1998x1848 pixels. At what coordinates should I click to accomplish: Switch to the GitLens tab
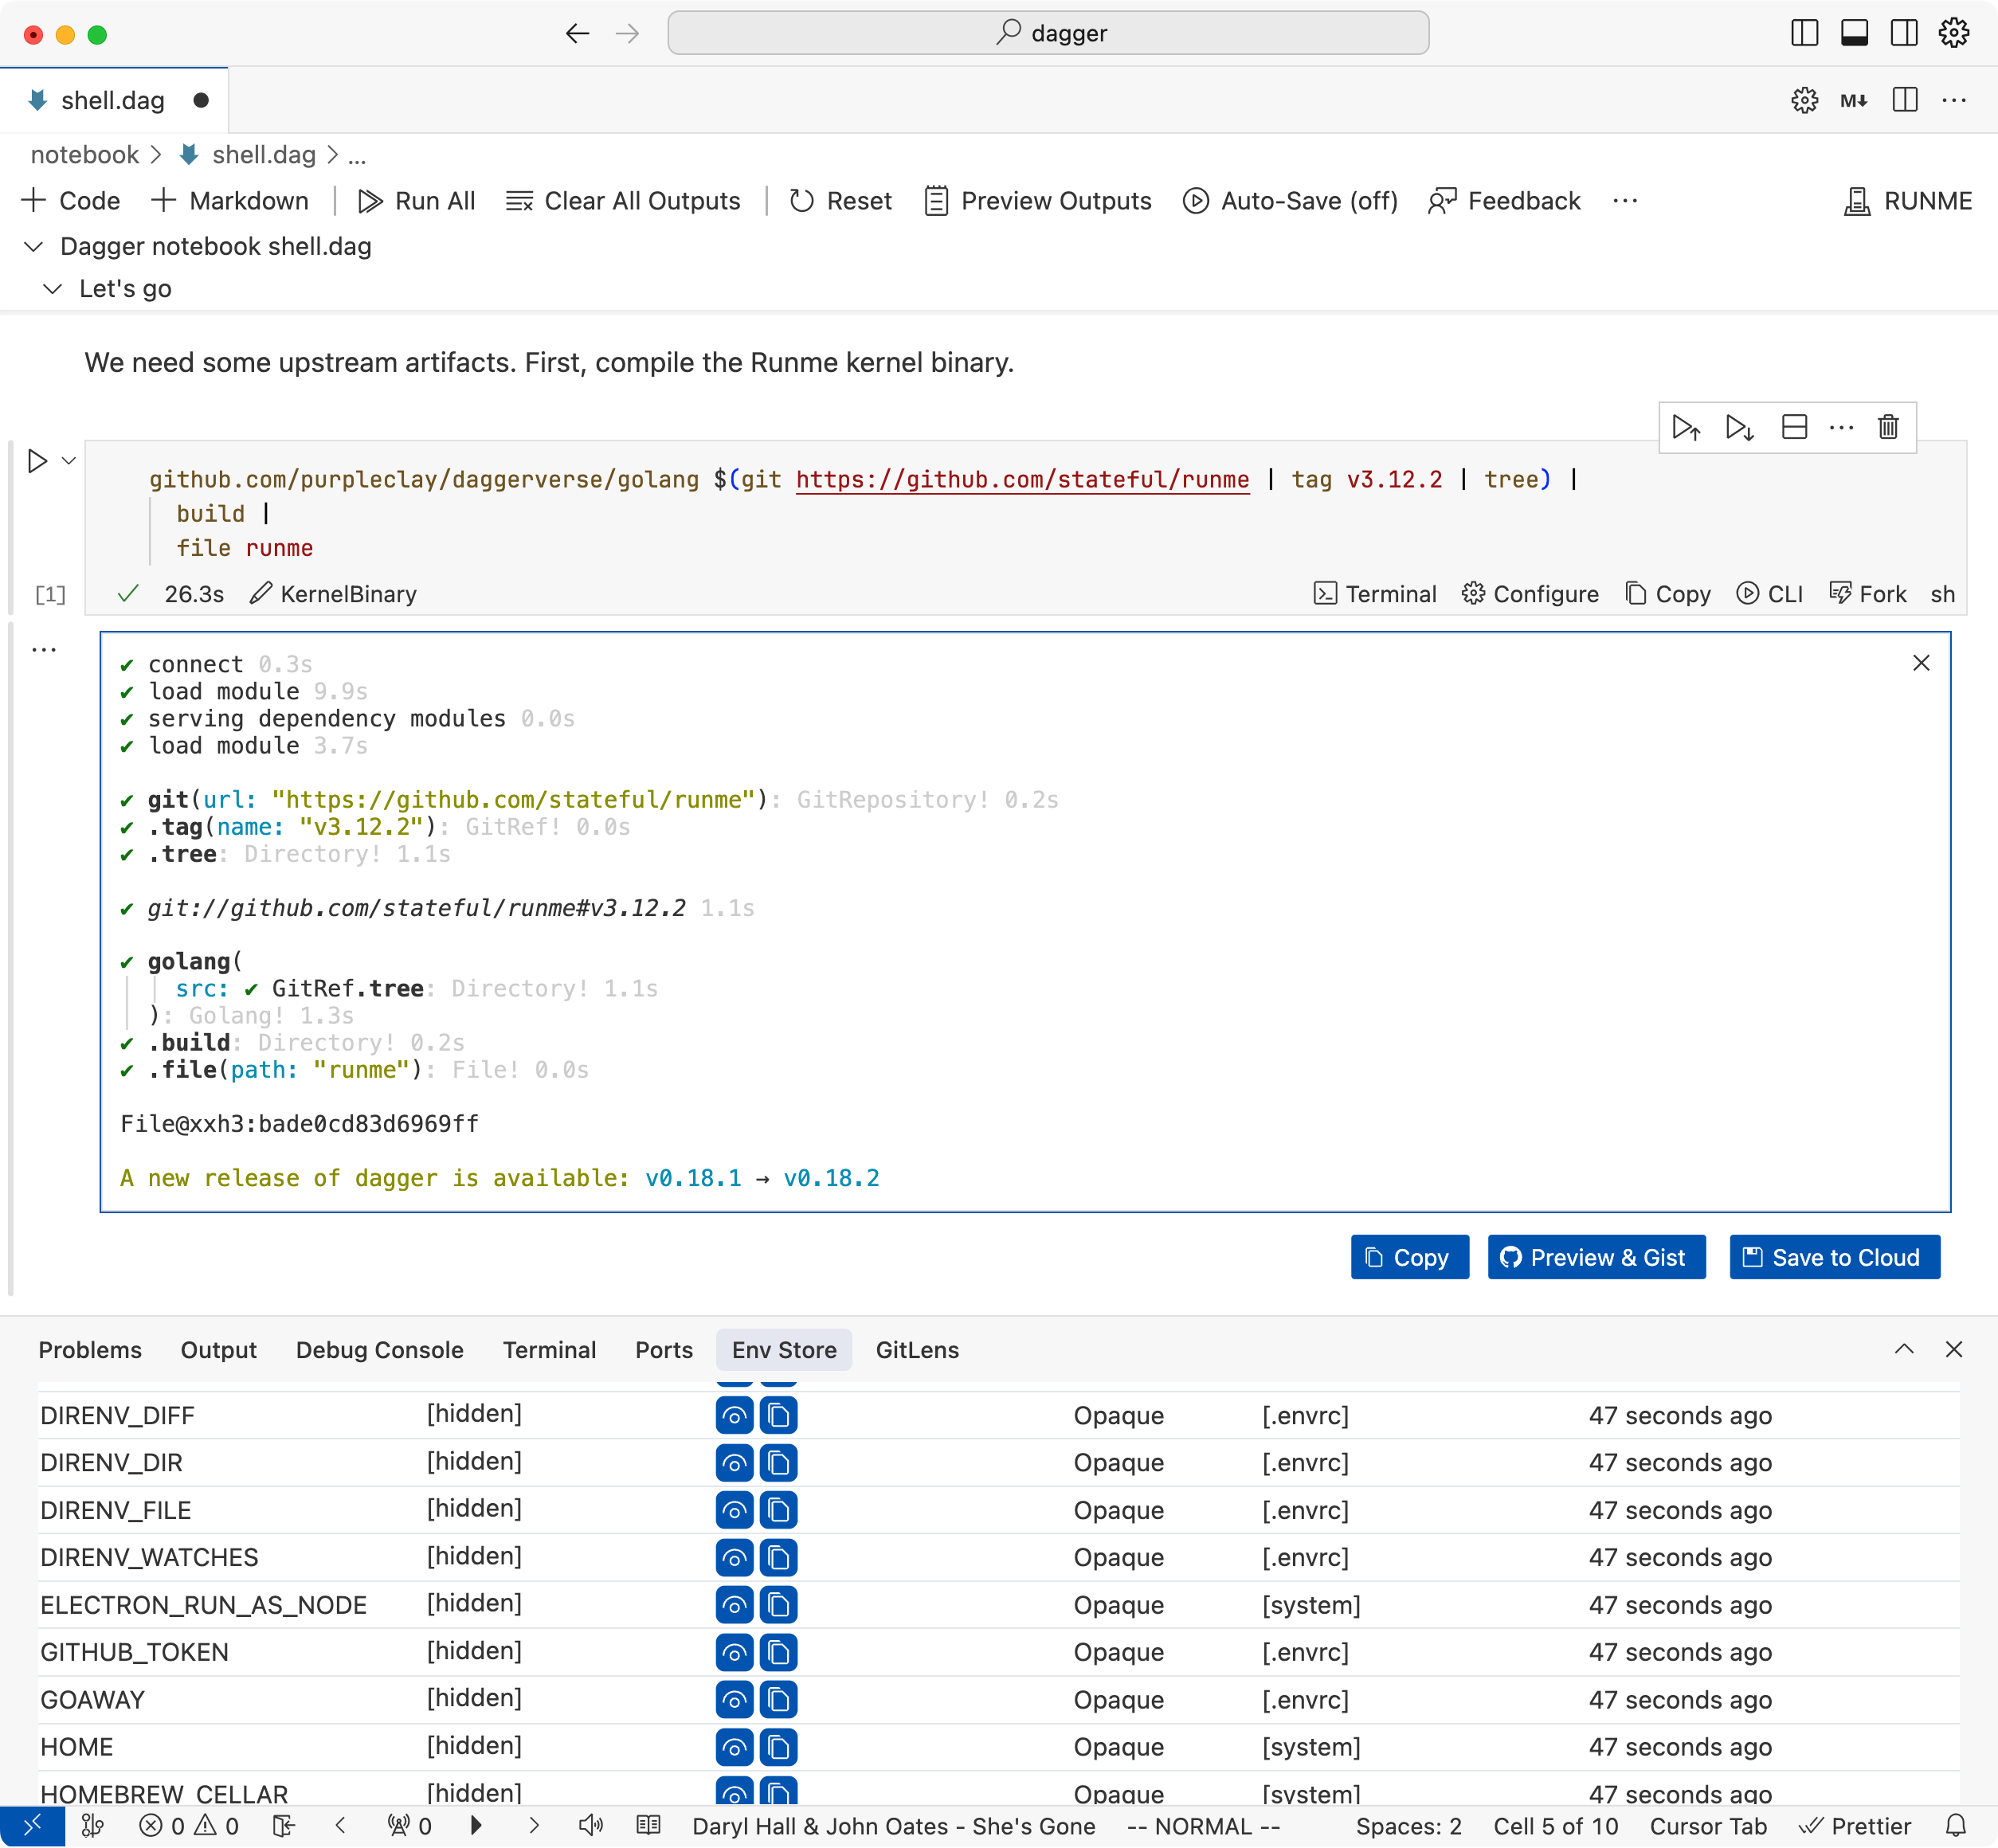point(916,1350)
